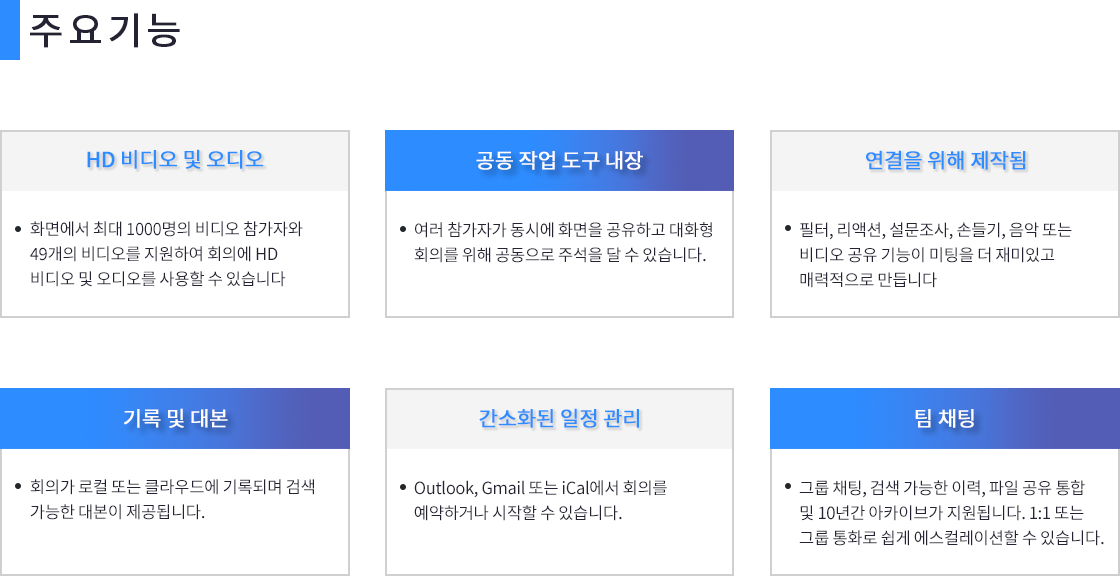Image resolution: width=1120 pixels, height=576 pixels.
Task: Click the text about 공동으로 주석 달기
Action: click(560, 254)
